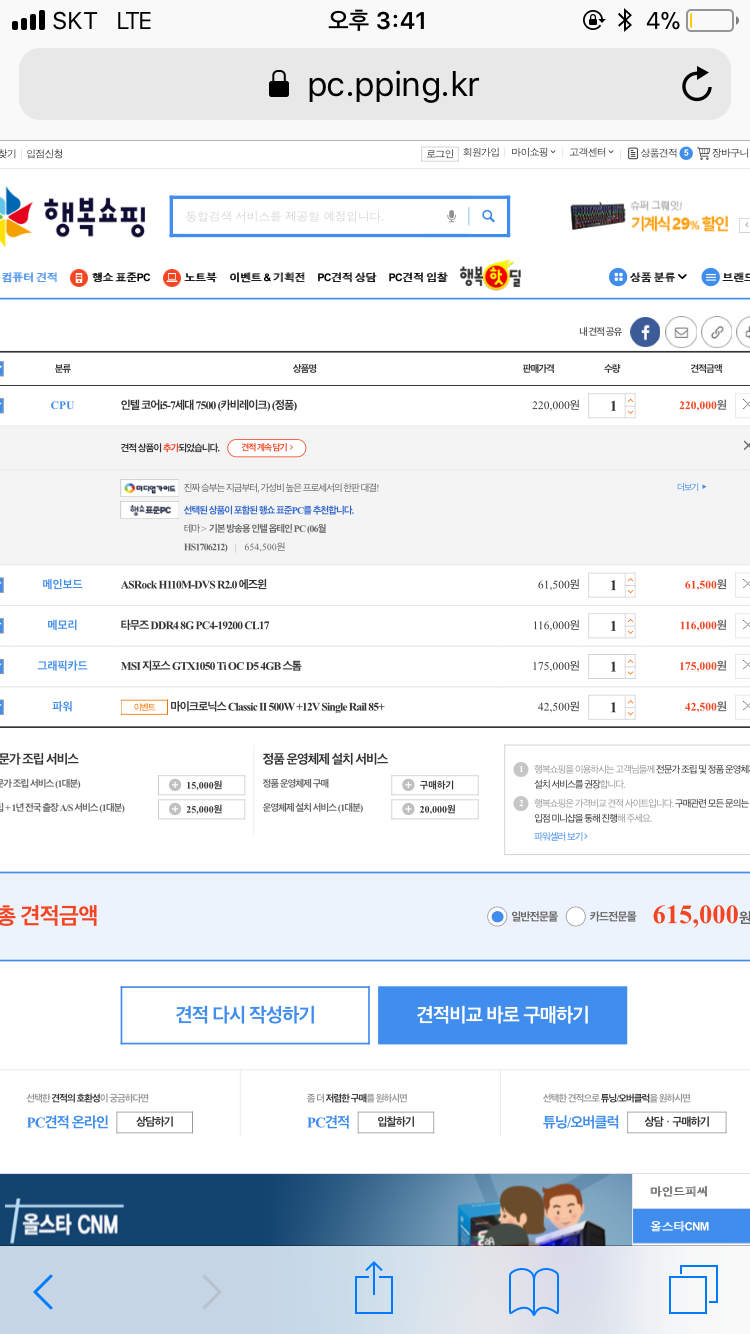
Task: Reload the page in Safari
Action: click(697, 85)
